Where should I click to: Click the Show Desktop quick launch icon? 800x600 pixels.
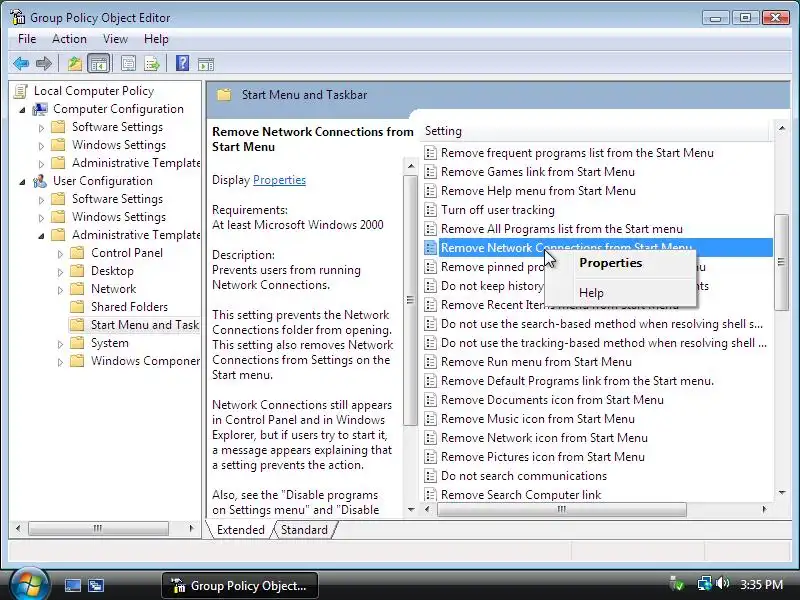72,586
